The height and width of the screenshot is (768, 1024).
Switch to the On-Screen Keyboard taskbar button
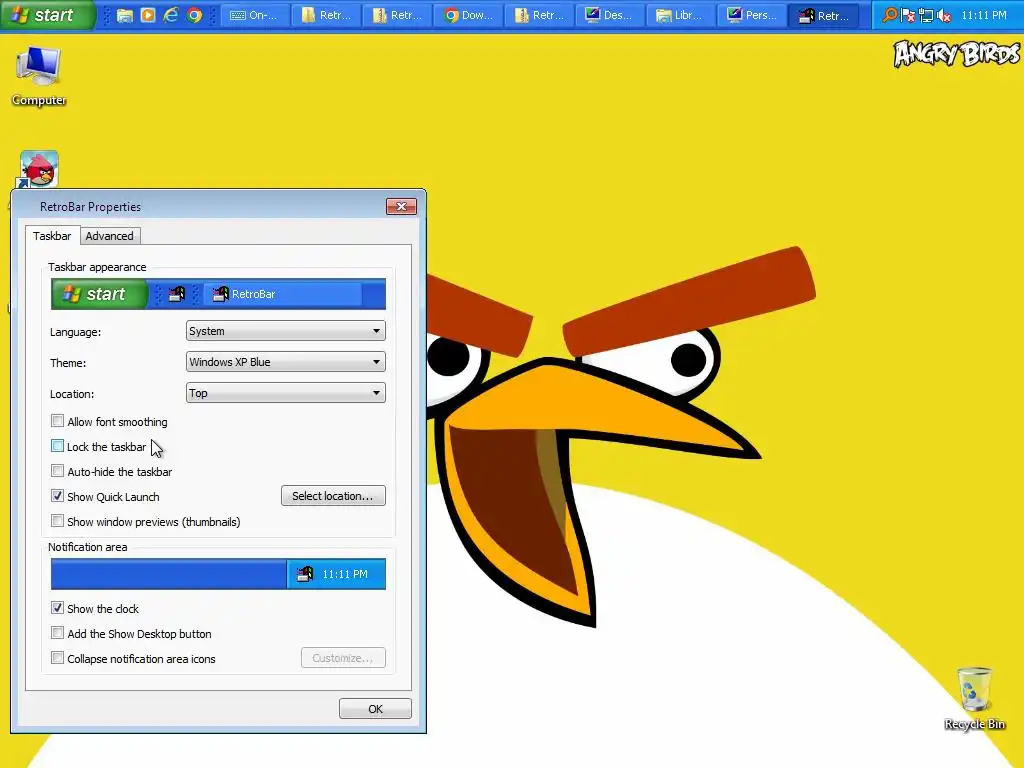(x=255, y=15)
